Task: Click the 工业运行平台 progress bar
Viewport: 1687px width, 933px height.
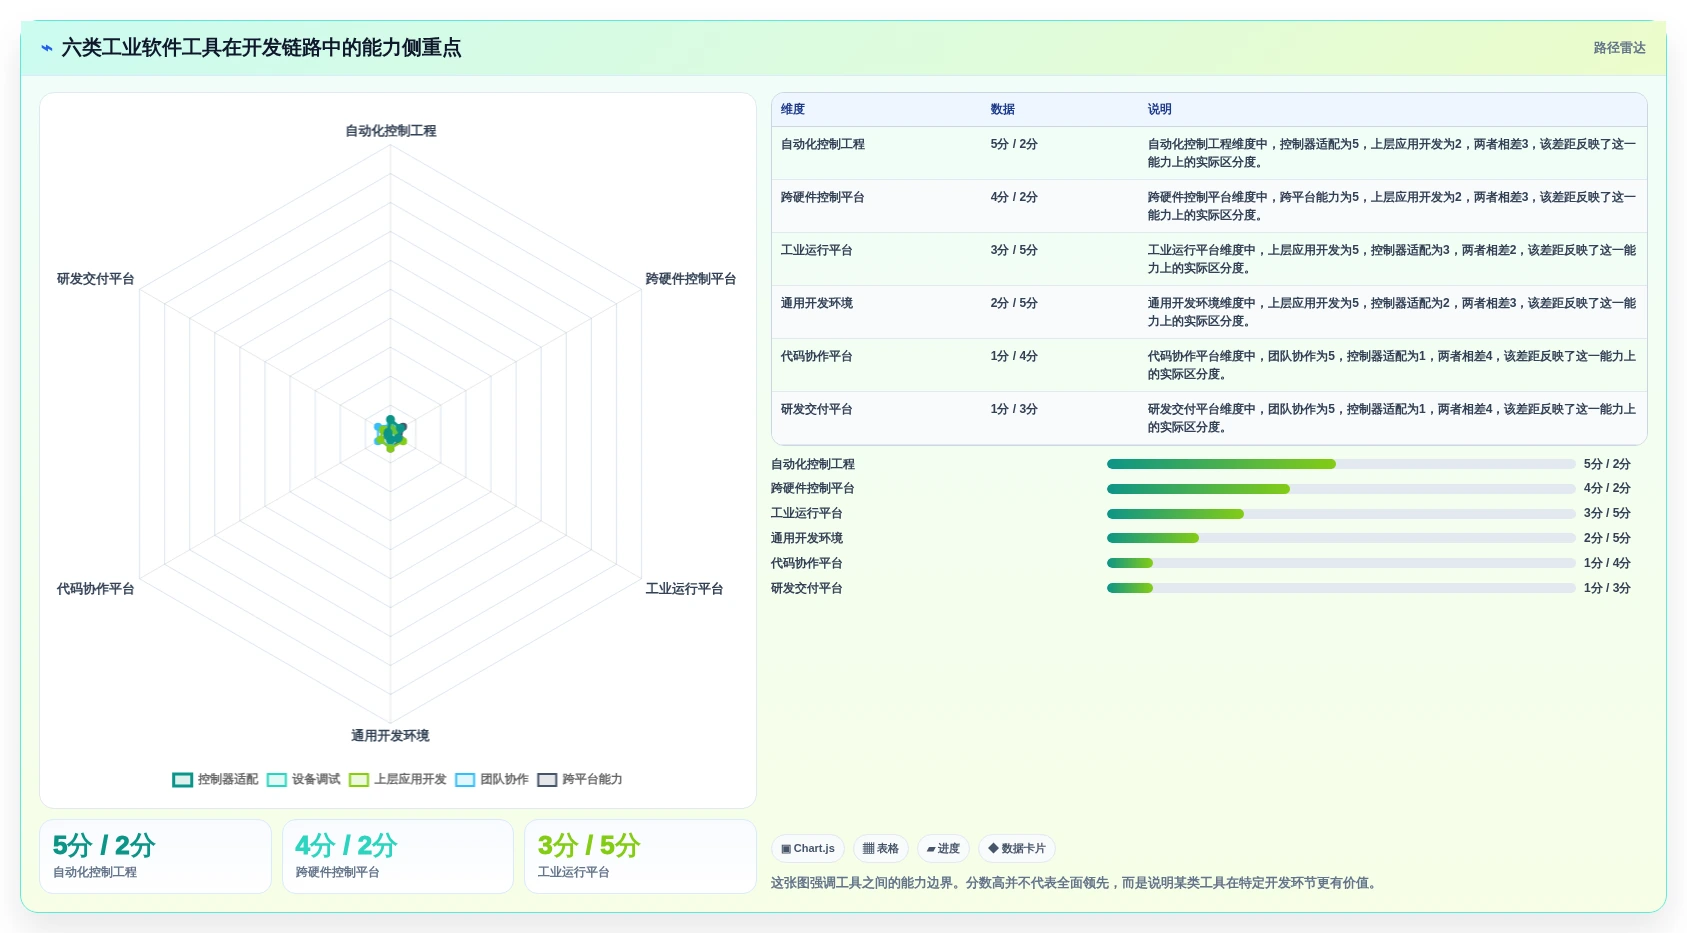Action: click(1341, 514)
